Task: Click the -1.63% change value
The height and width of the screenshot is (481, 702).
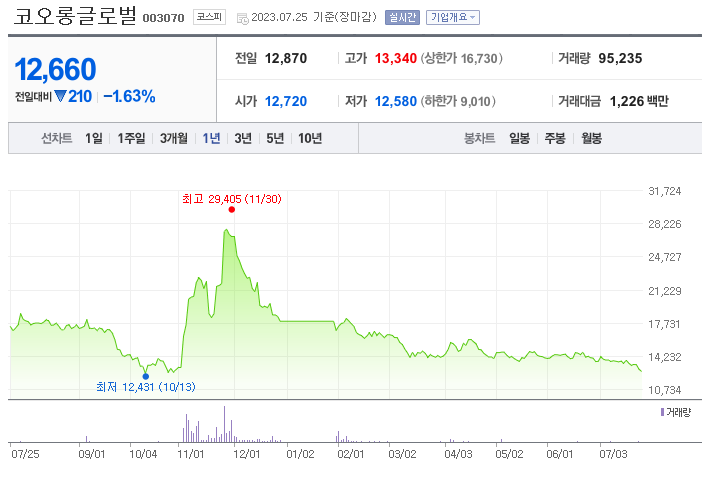Action: [x=129, y=96]
